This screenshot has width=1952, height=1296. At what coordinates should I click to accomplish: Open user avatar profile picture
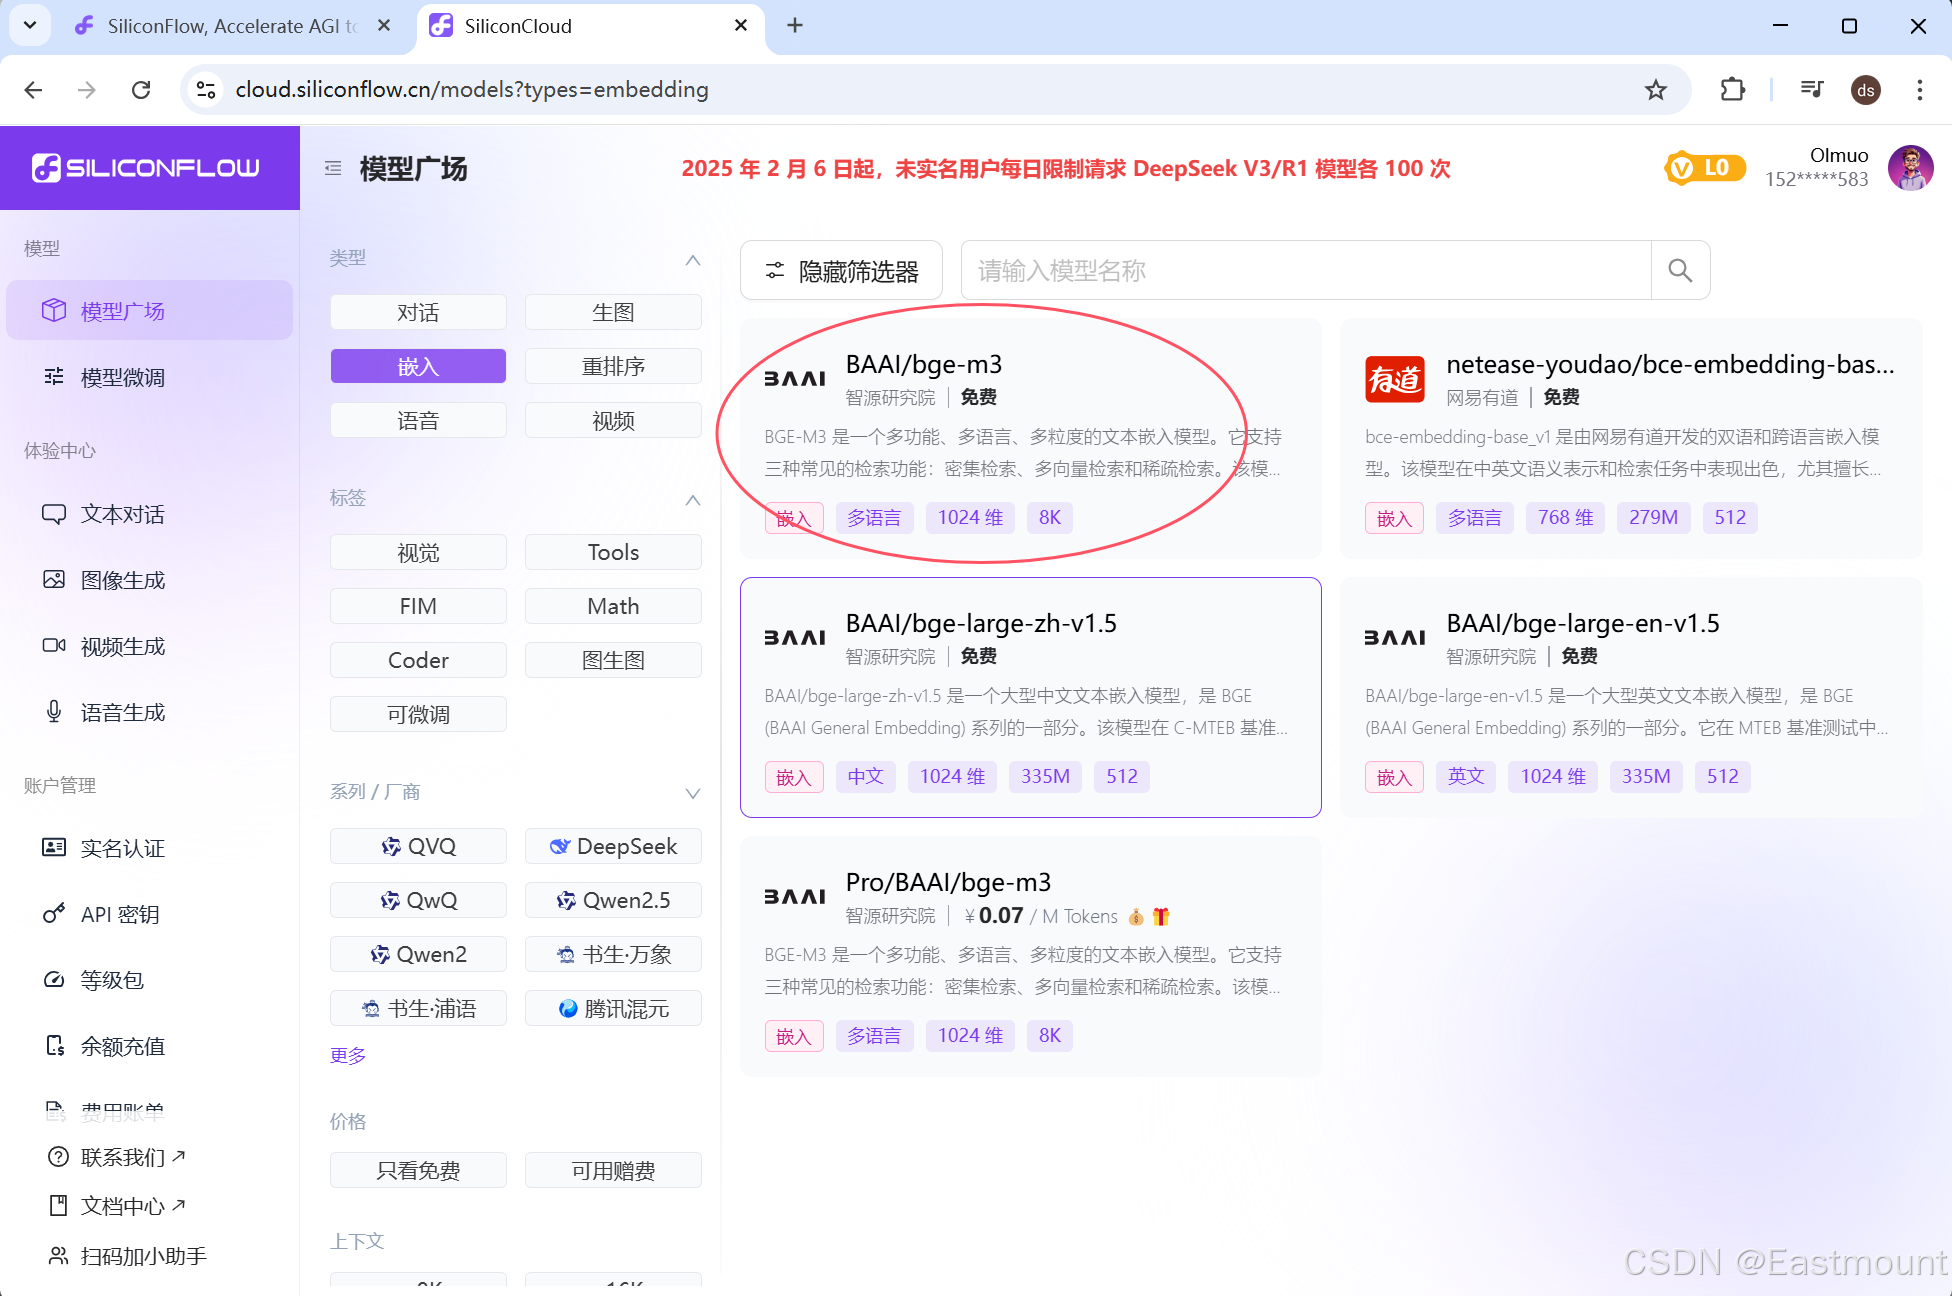pos(1910,168)
